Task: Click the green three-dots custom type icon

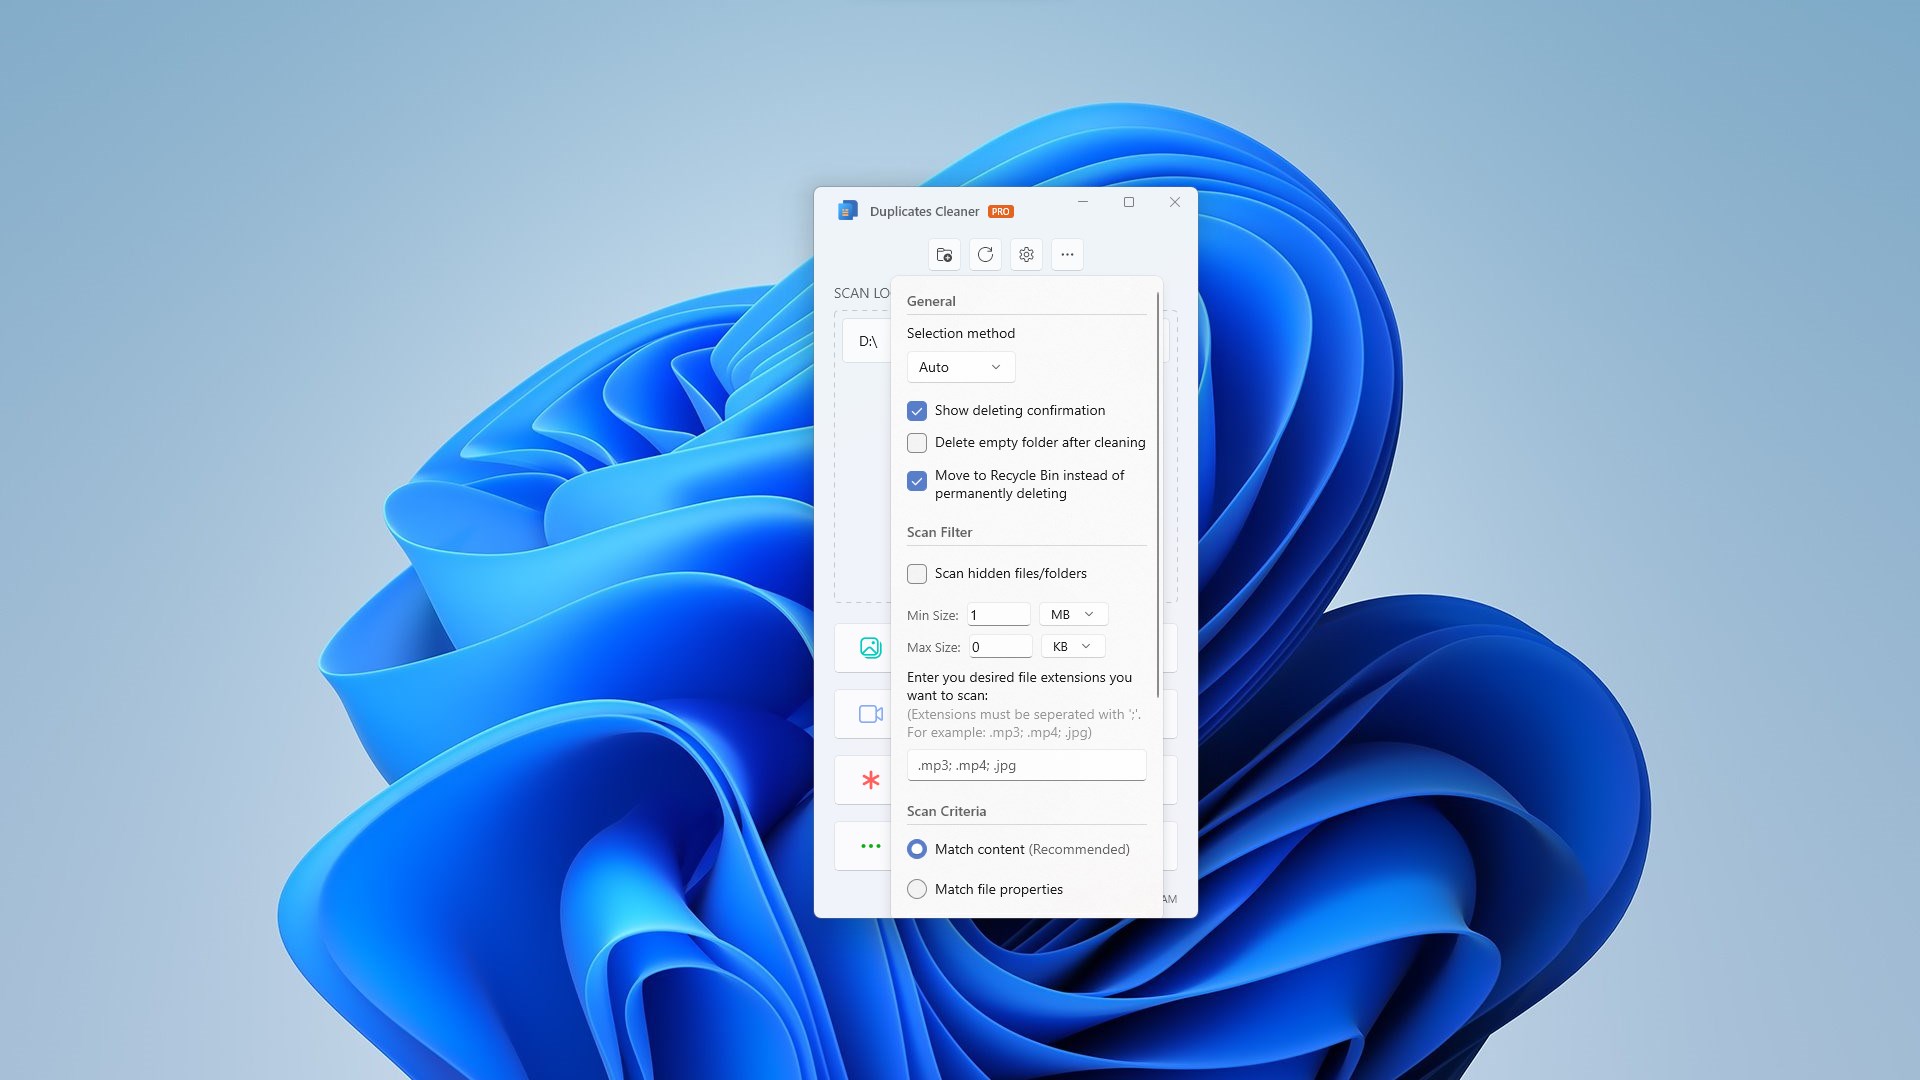Action: pyautogui.click(x=870, y=846)
